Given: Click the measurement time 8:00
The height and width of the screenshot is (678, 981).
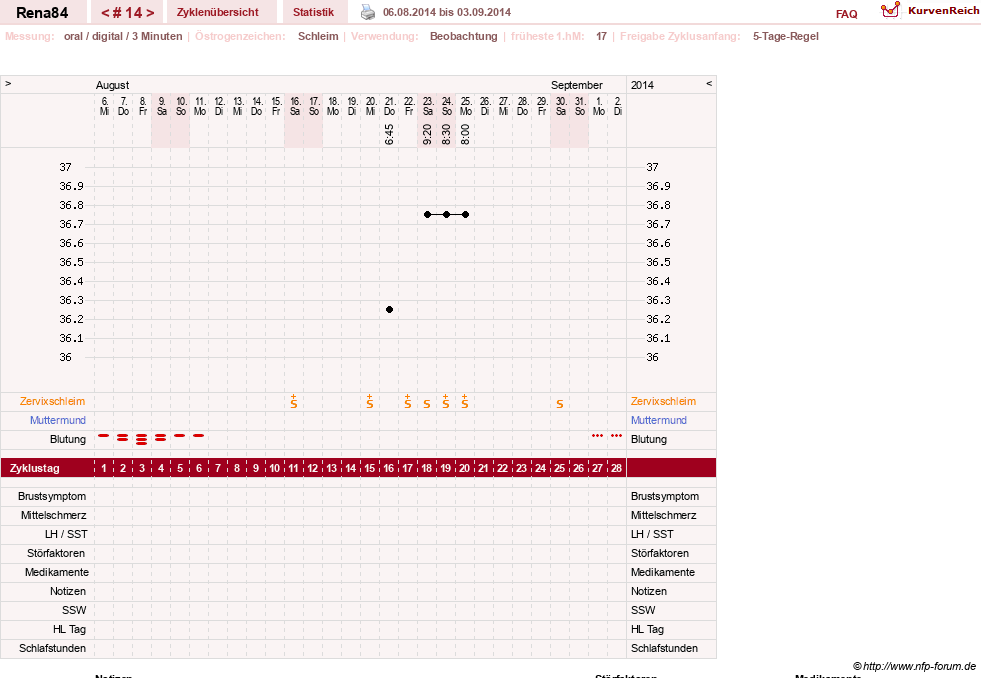Looking at the screenshot, I should (465, 134).
